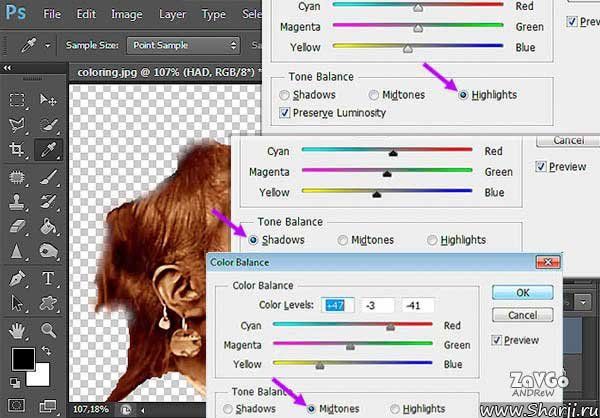Click OK in the Color Balance dialog
The width and height of the screenshot is (600, 418).
(x=521, y=293)
